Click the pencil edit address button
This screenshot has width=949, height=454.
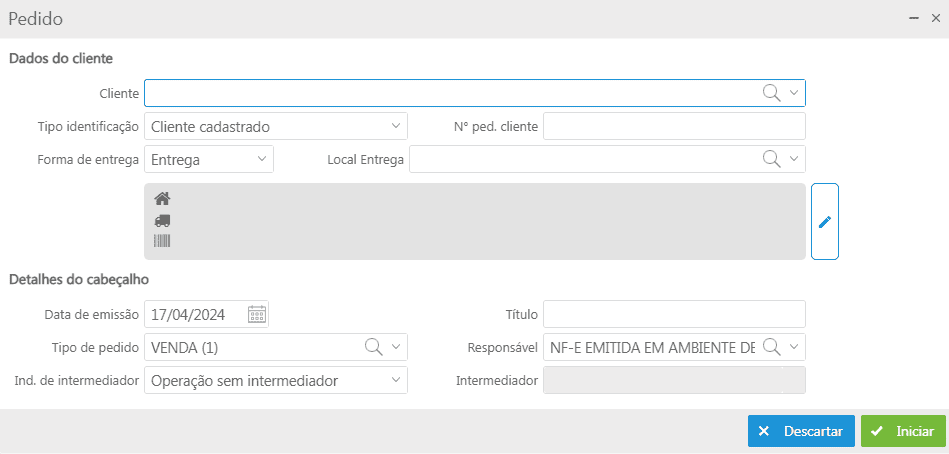coord(824,222)
